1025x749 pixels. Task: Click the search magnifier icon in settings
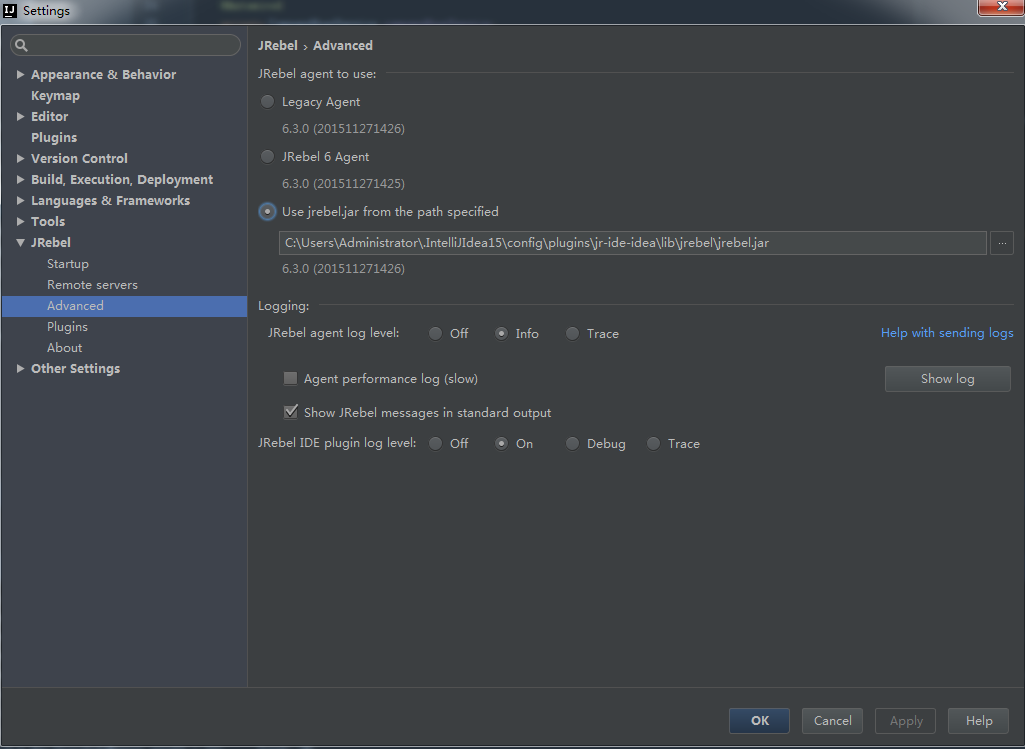point(22,45)
